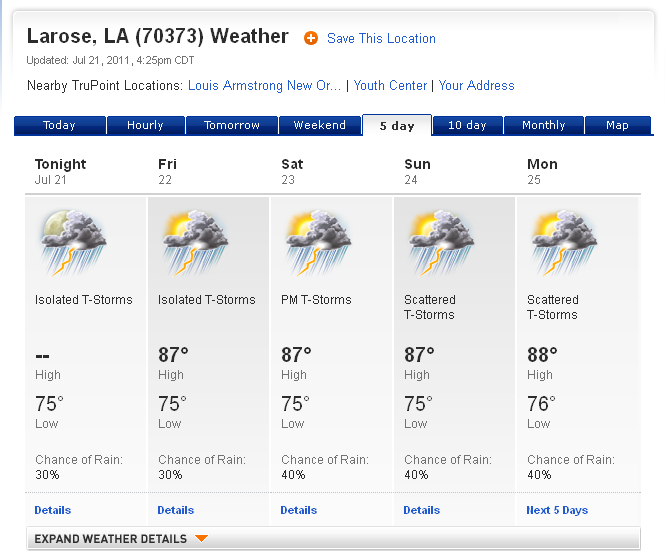Click Sunday's scattered T-storms icon

click(442, 242)
